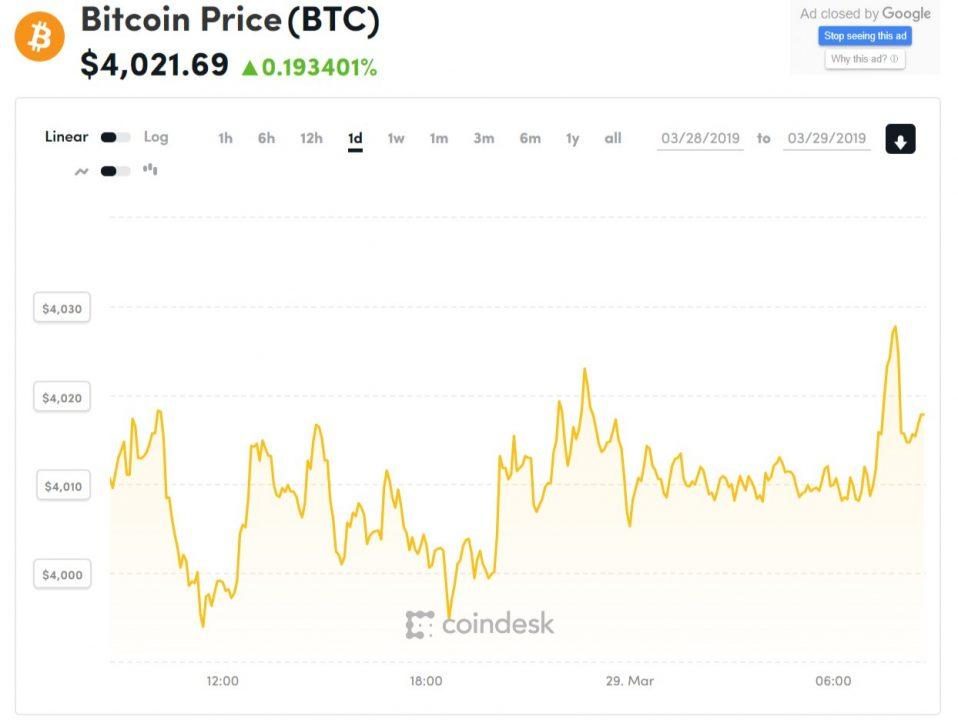The image size is (958, 720).
Task: Click the green price-up triangle indicator
Action: pyautogui.click(x=249, y=67)
